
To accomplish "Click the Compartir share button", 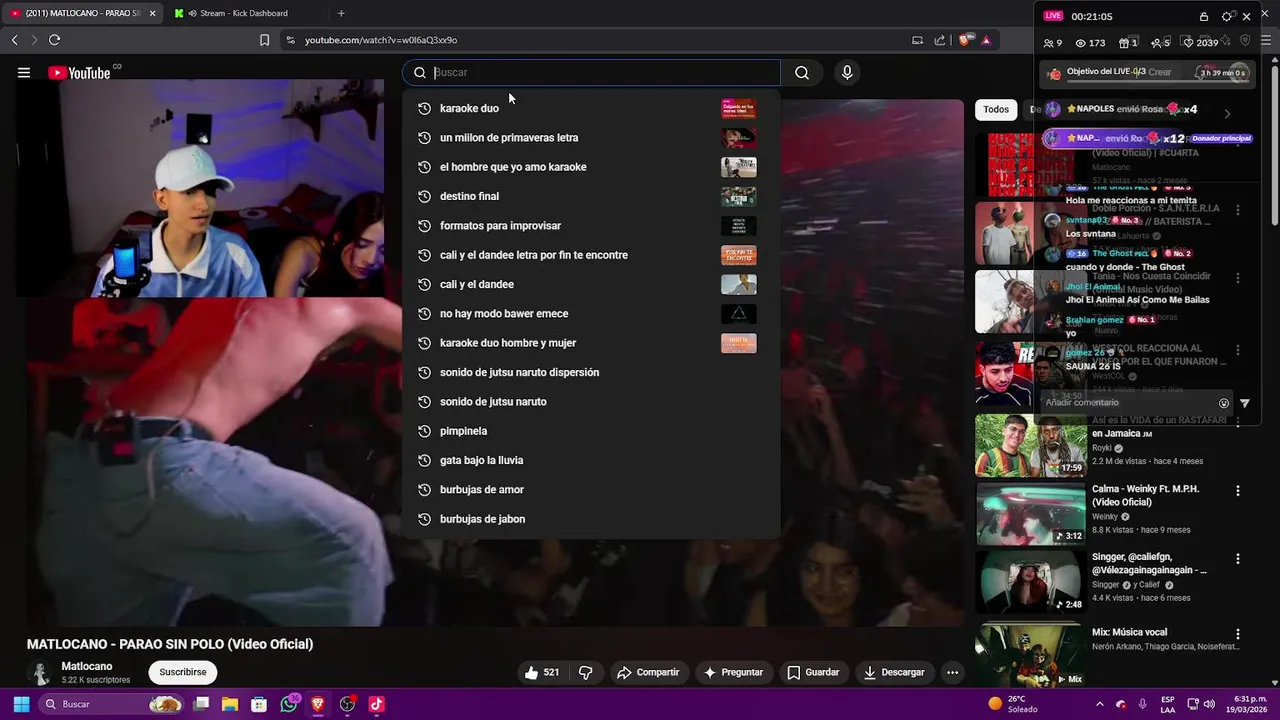I will pos(648,672).
